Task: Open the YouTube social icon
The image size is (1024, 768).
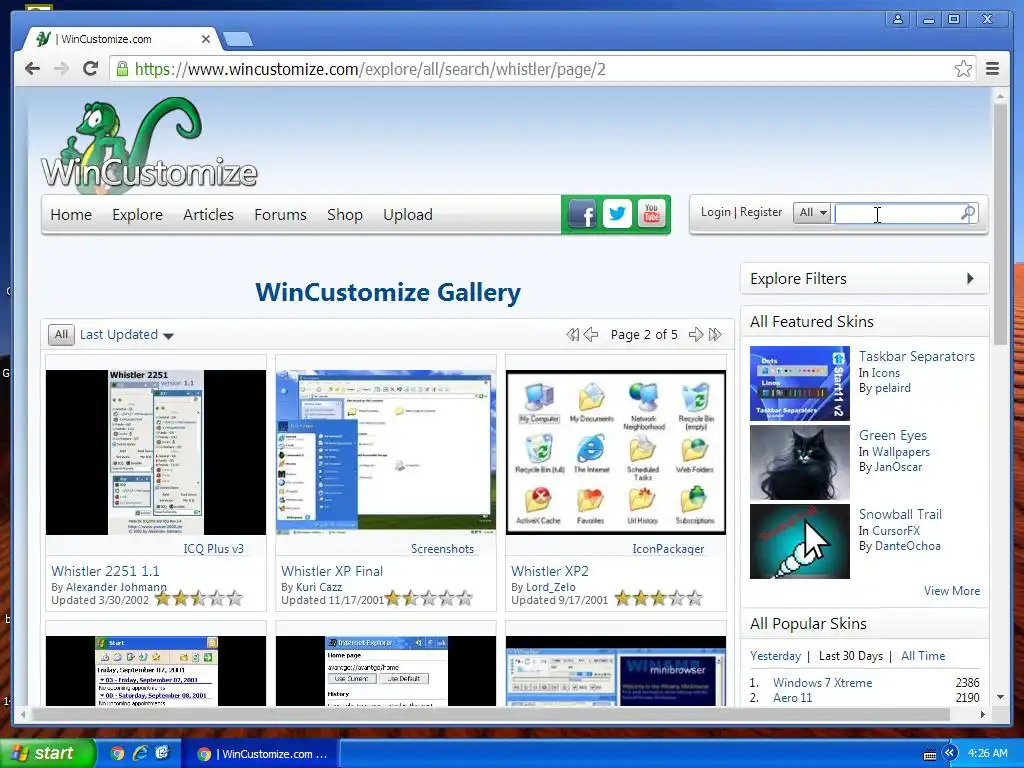Action: coord(651,214)
